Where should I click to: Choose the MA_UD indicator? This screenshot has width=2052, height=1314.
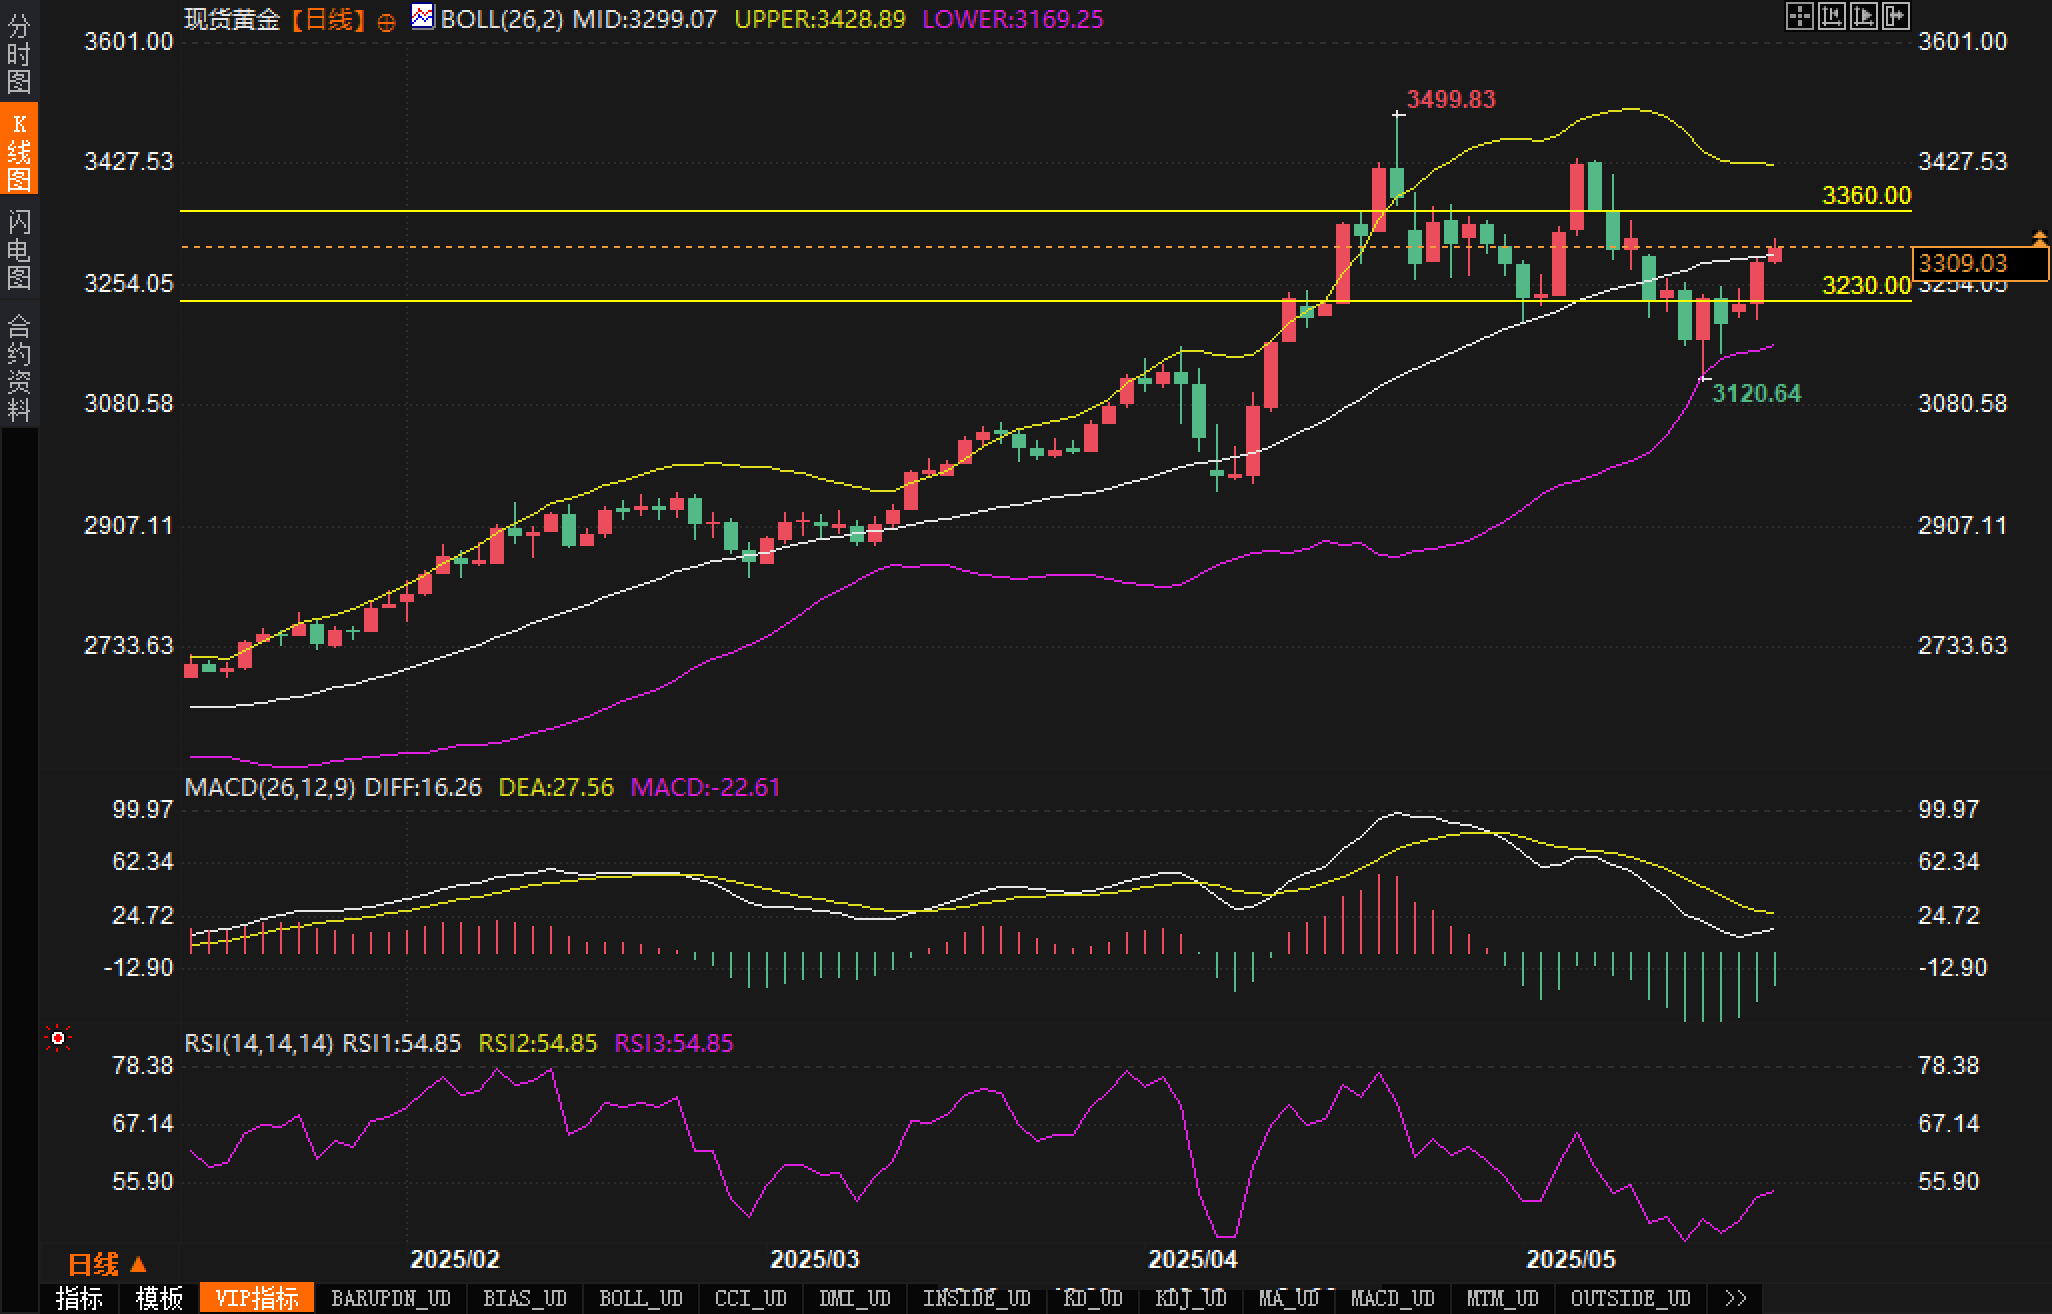point(1289,1298)
